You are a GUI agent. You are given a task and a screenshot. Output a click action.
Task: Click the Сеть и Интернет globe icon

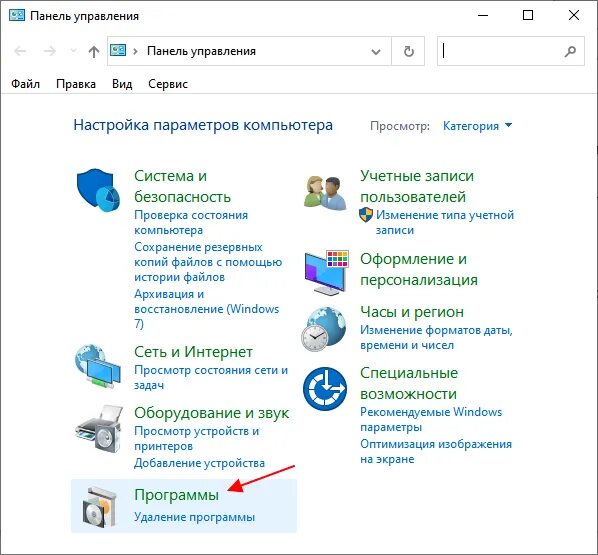tap(98, 366)
